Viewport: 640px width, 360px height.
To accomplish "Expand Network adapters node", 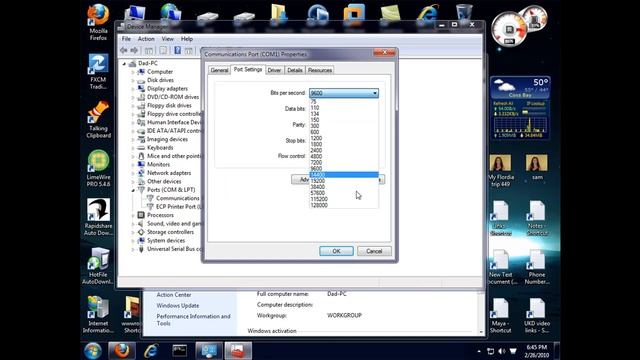I will tap(133, 173).
